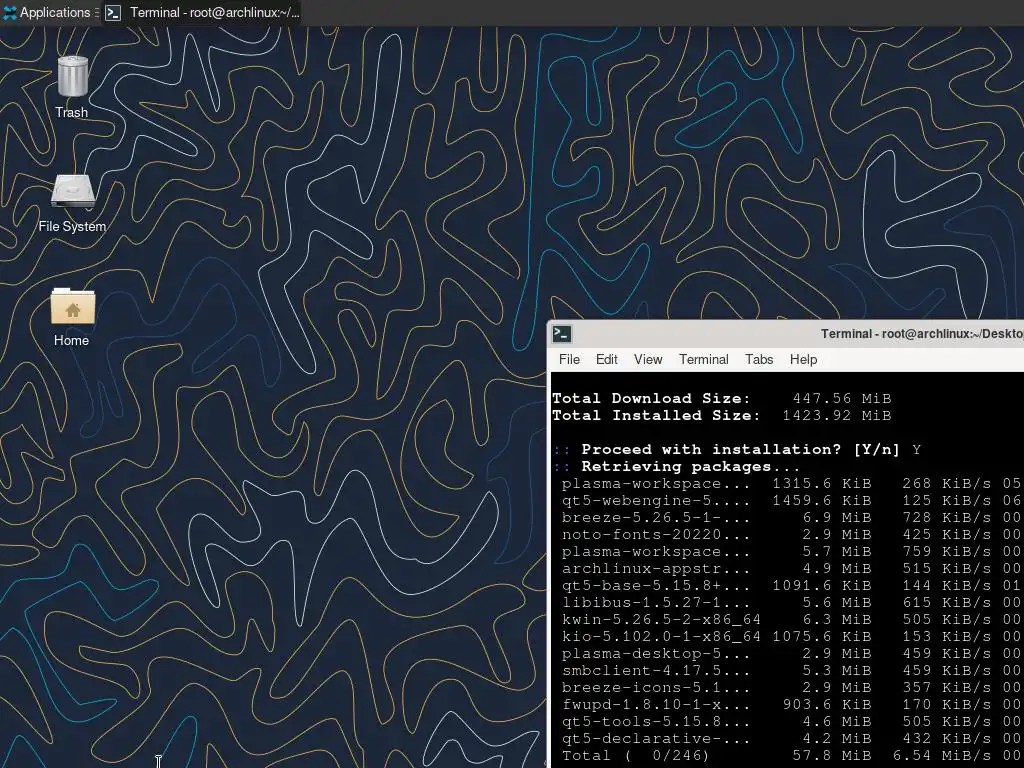
Task: Open the File System desktop icon
Action: pos(72,204)
